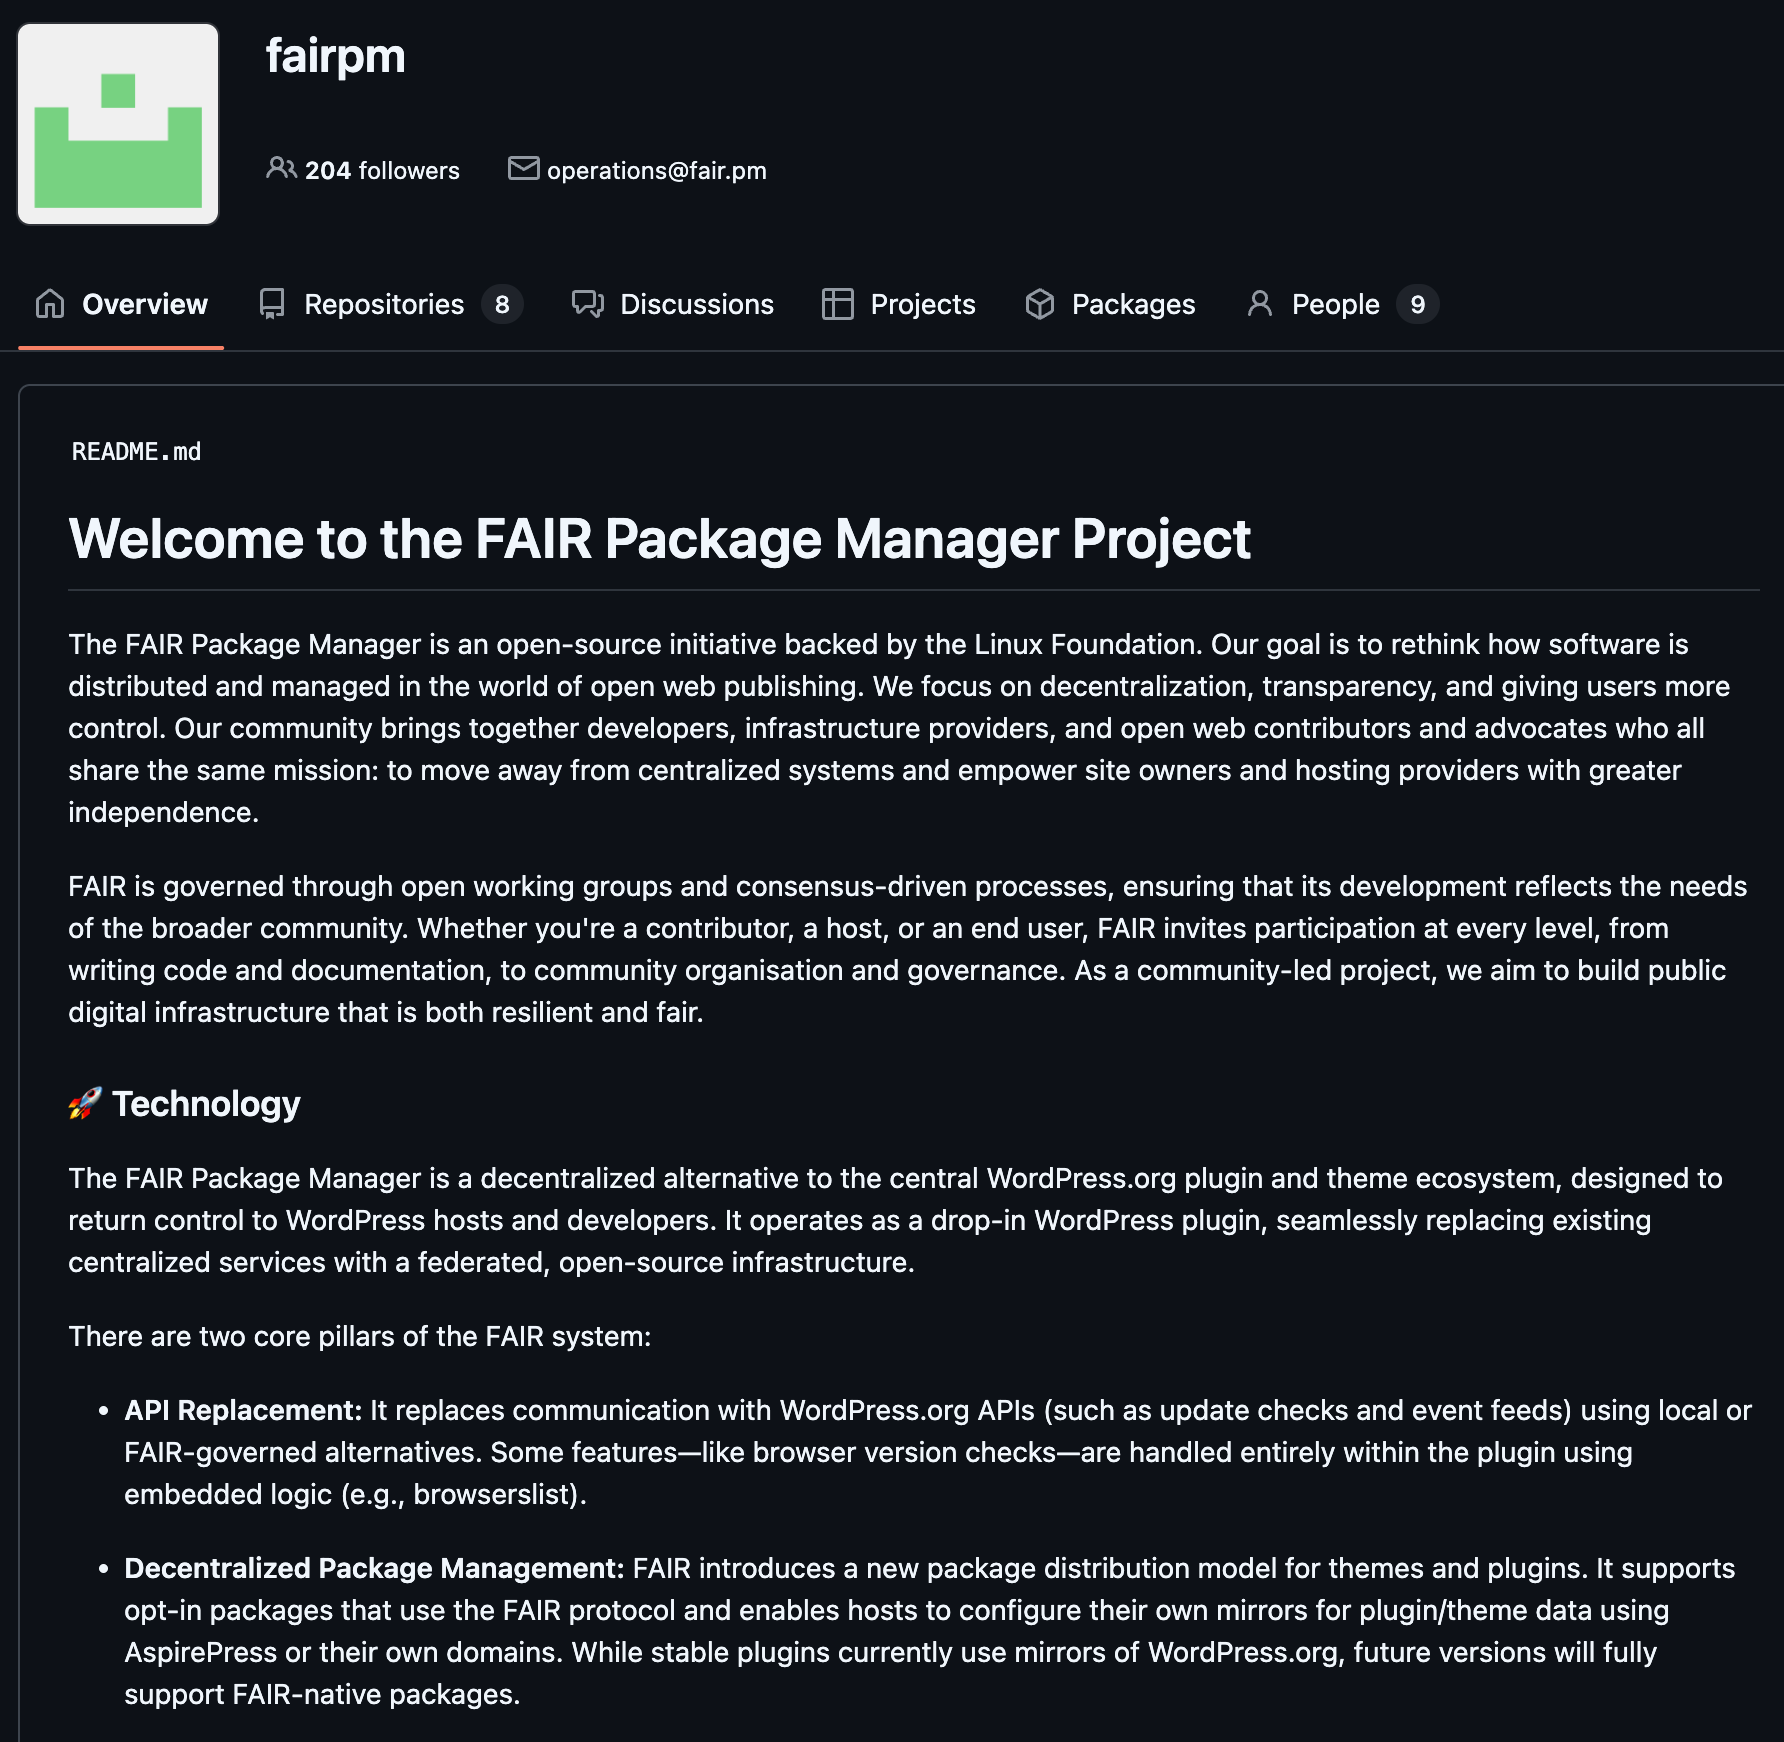The height and width of the screenshot is (1742, 1784).
Task: Open the Repositories tab
Action: [x=383, y=304]
